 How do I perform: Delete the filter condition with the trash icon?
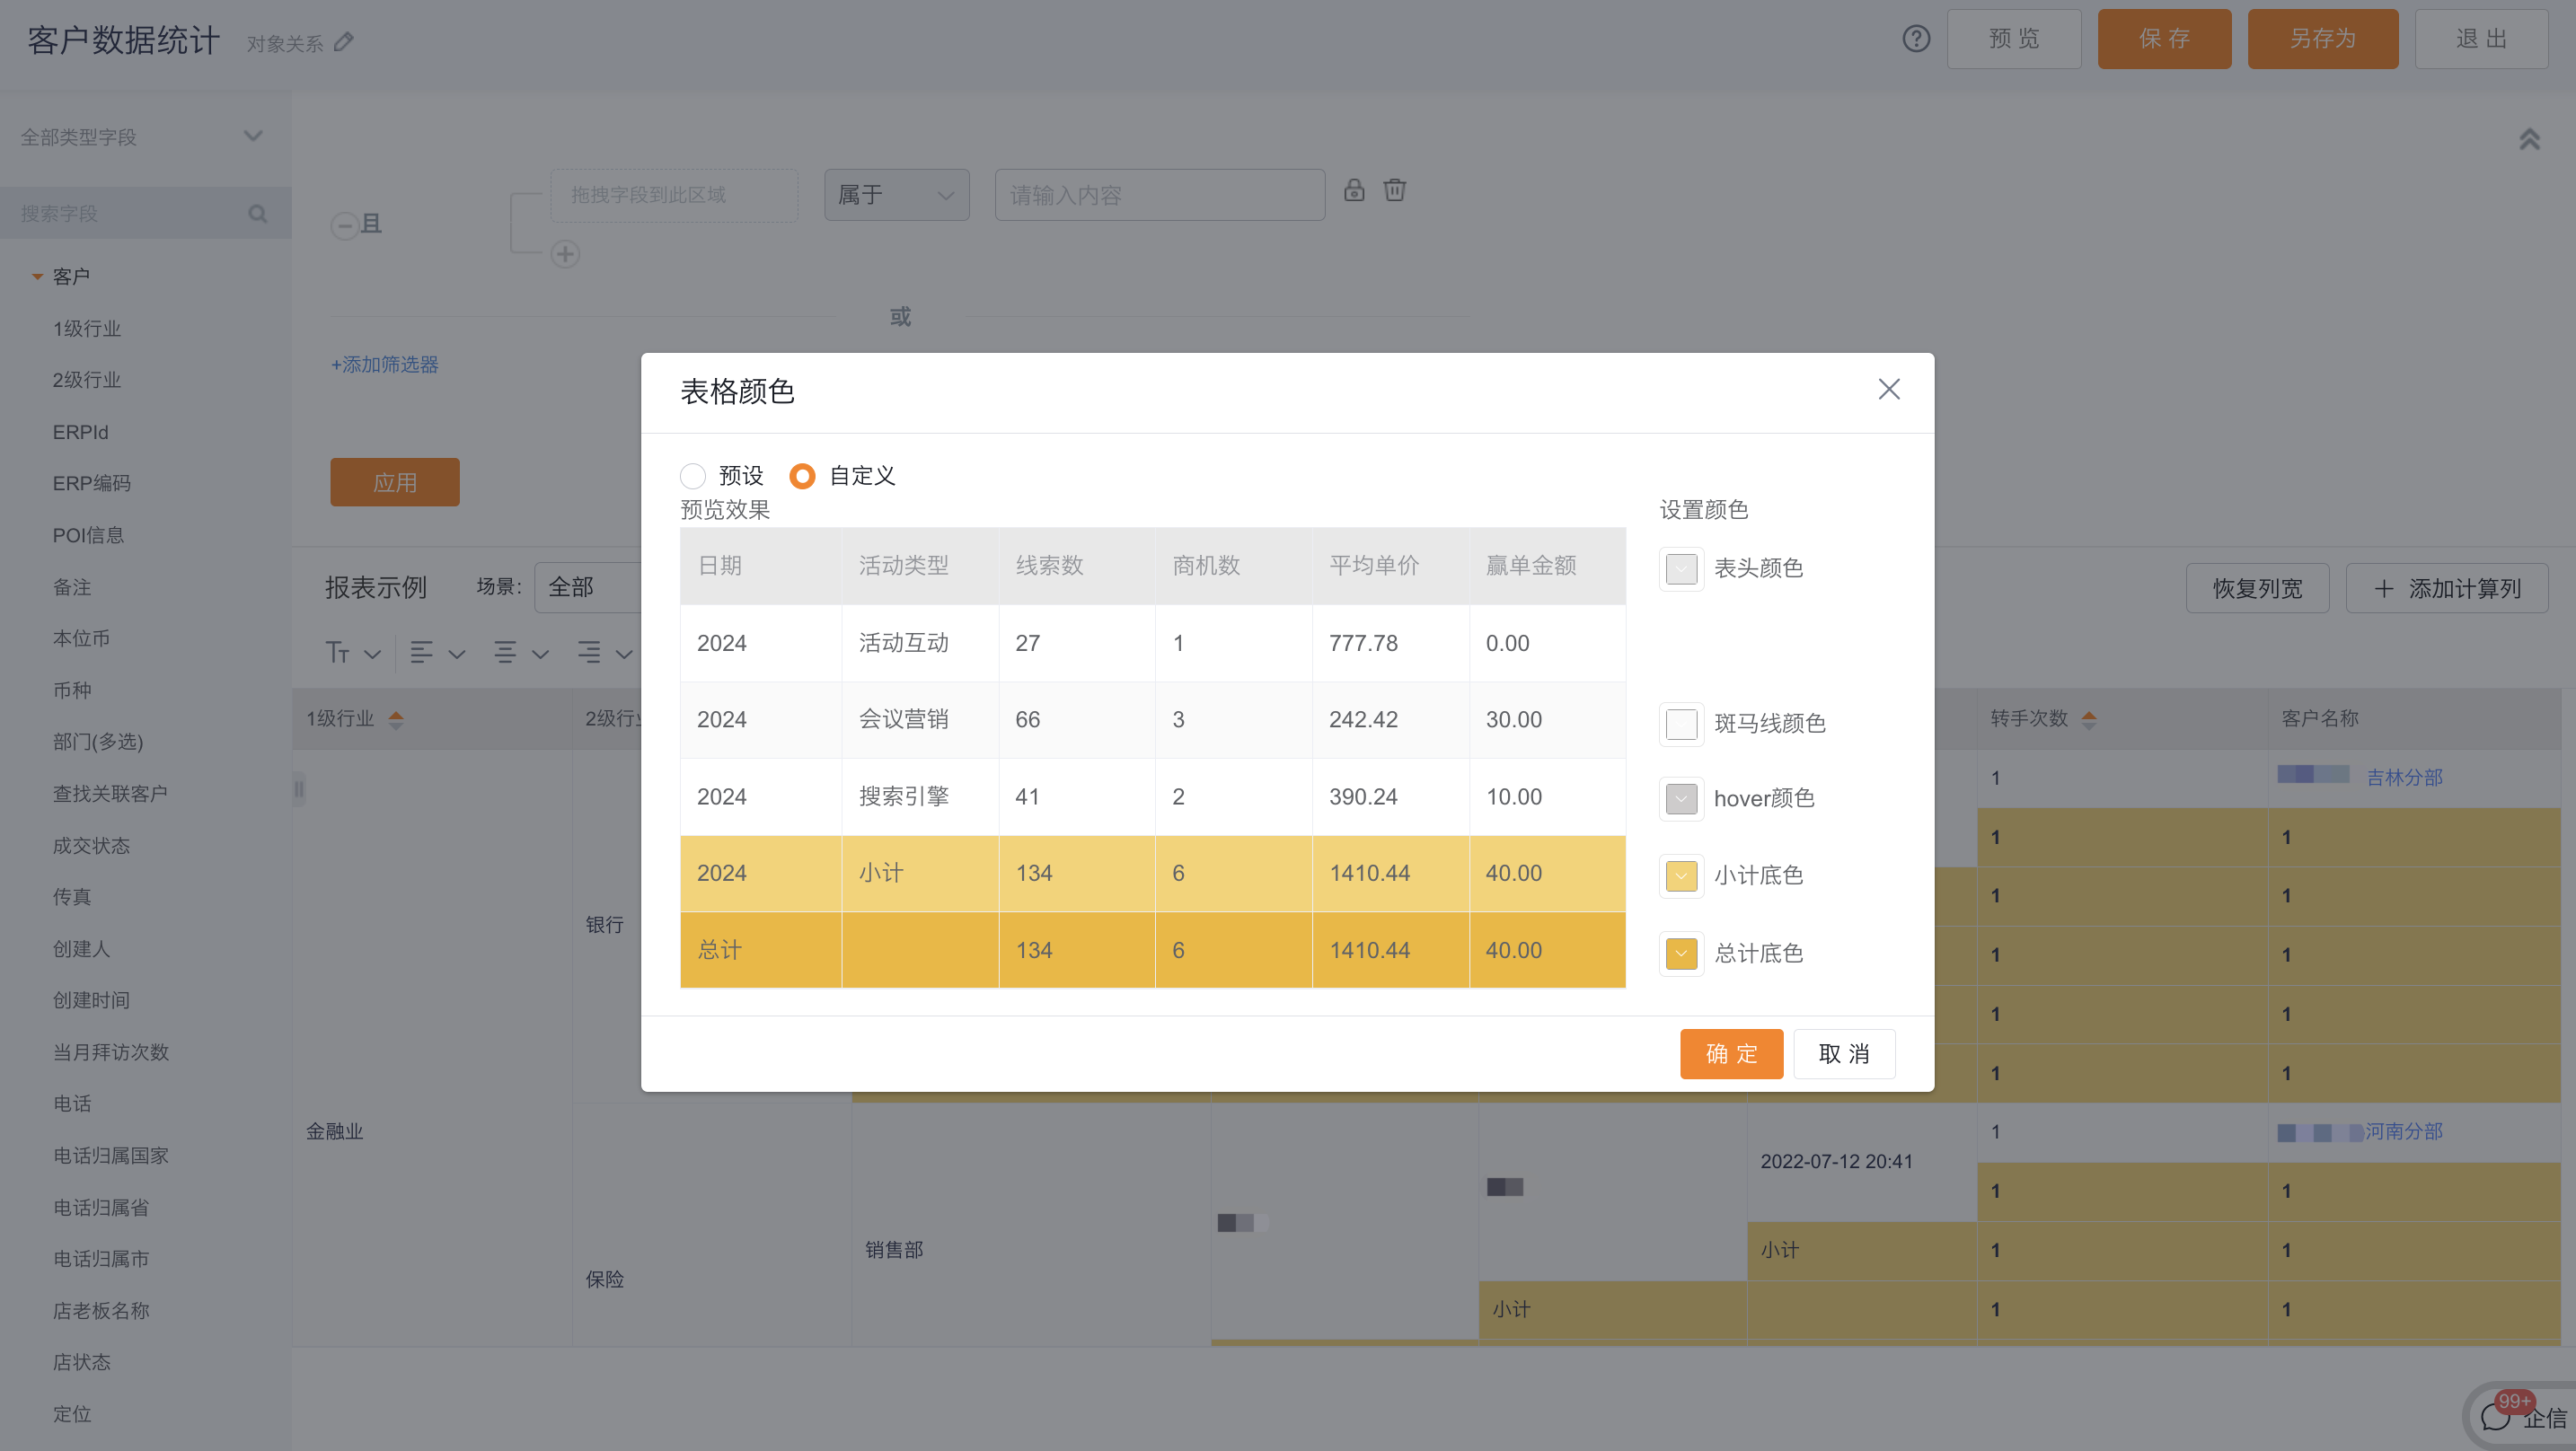click(1395, 190)
